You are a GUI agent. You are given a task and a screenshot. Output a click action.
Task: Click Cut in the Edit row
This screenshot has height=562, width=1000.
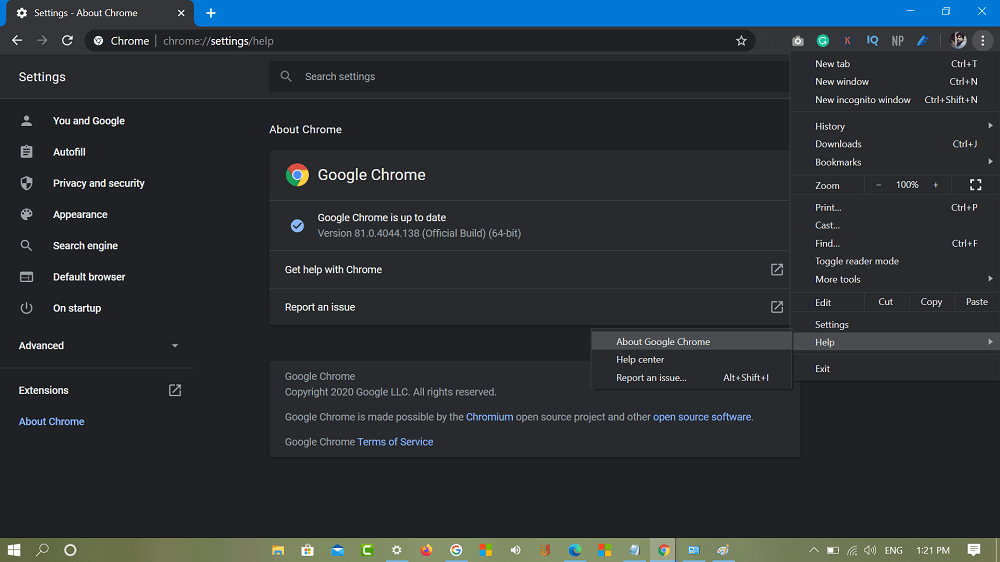coord(885,302)
